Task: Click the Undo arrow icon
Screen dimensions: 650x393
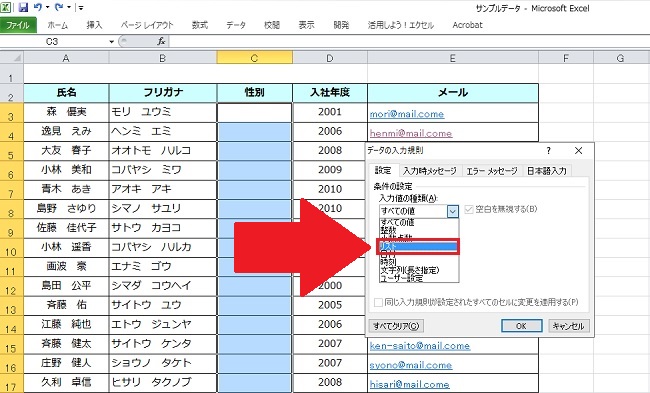Action: (38, 7)
